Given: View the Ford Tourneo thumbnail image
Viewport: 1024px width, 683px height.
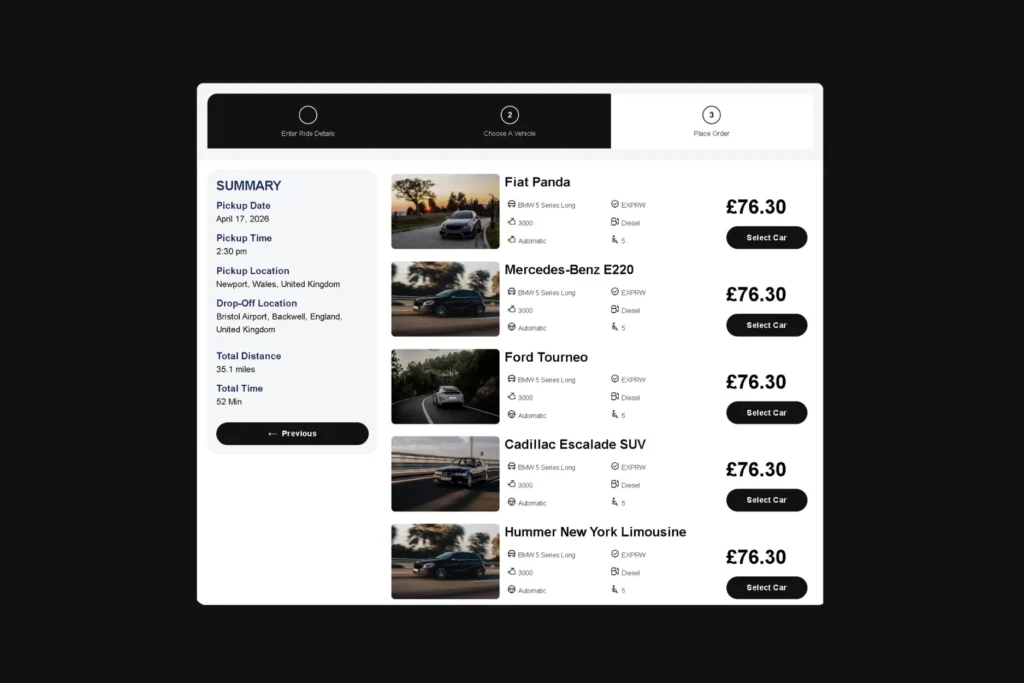Looking at the screenshot, I should [445, 387].
